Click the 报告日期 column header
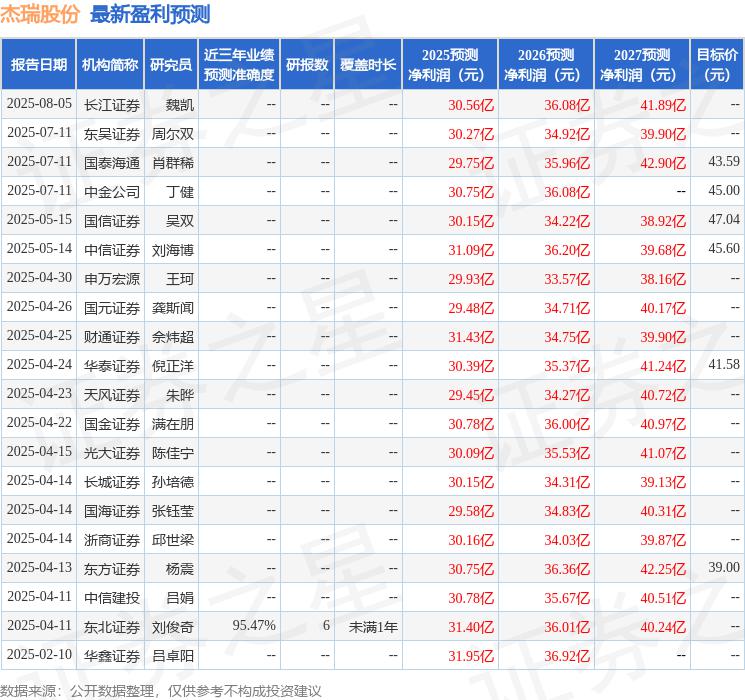The height and width of the screenshot is (700, 745). click(38, 65)
